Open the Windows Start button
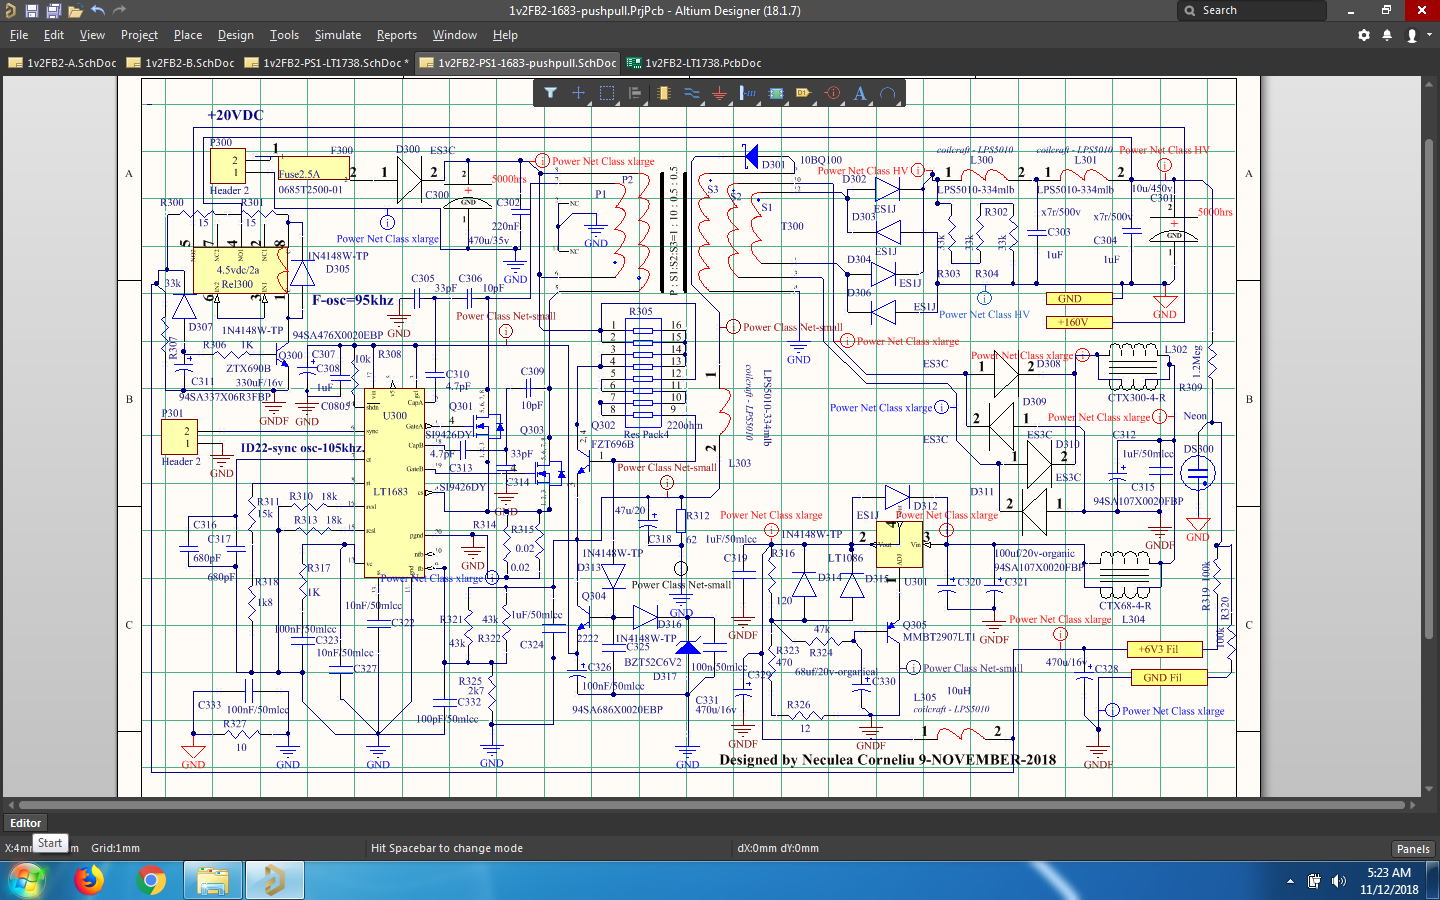 click(27, 881)
